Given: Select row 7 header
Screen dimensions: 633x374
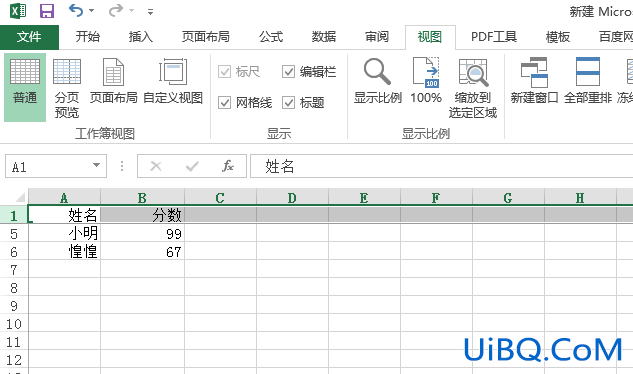Looking at the screenshot, I should tap(14, 269).
